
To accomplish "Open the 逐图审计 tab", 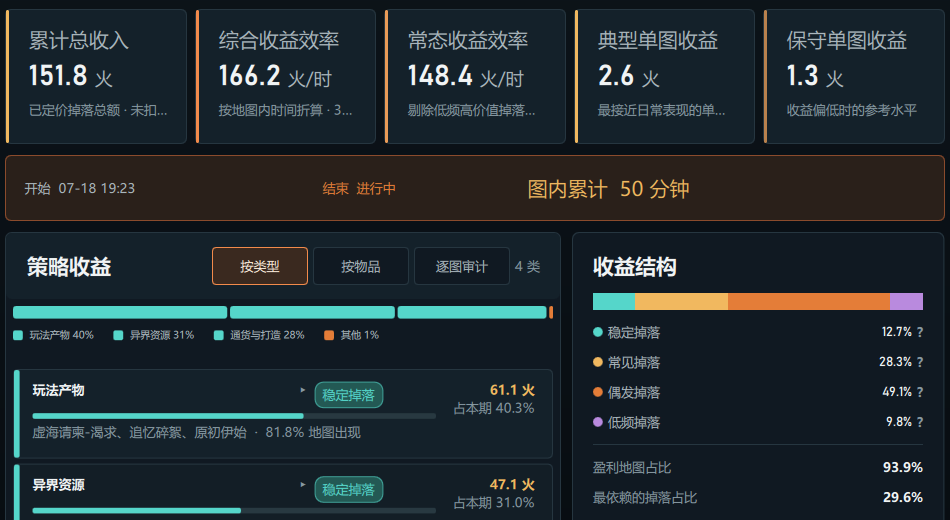I will pyautogui.click(x=462, y=266).
